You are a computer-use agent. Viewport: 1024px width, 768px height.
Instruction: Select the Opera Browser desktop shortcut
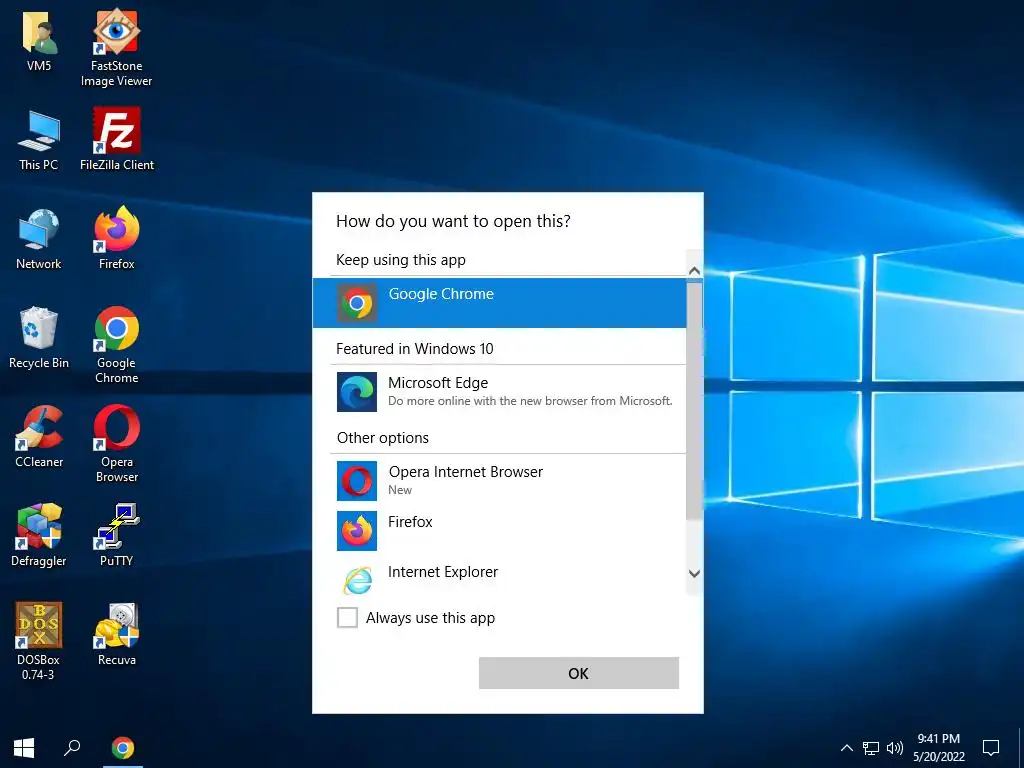tap(117, 443)
